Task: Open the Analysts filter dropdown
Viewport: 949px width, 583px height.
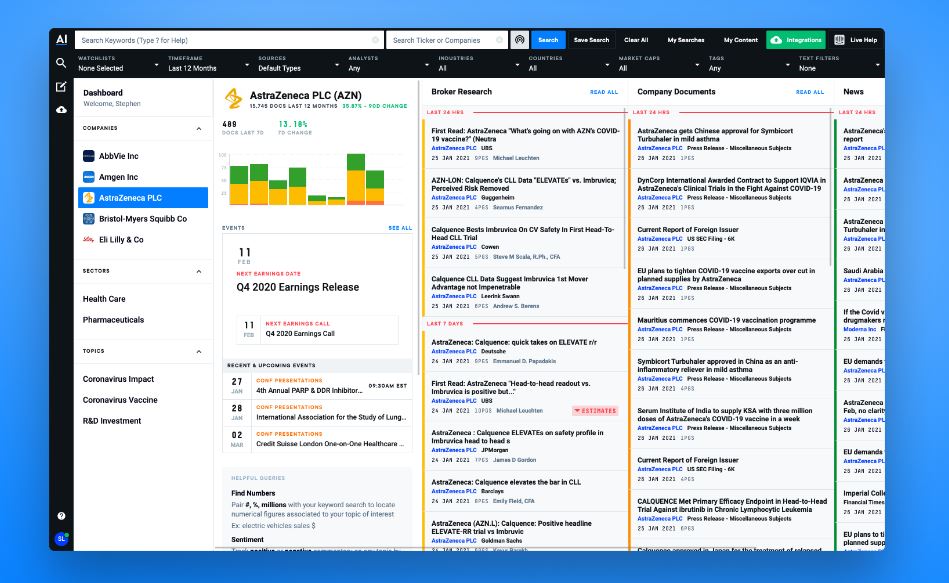Action: coord(389,64)
